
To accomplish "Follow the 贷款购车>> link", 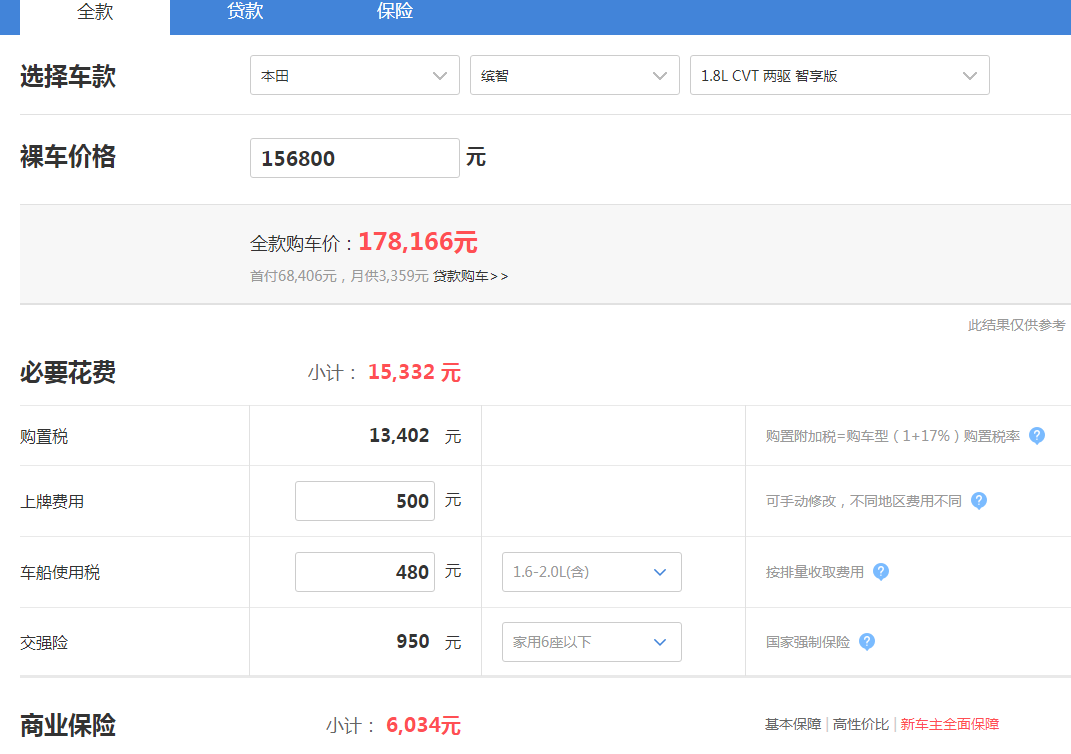I will pyautogui.click(x=471, y=276).
